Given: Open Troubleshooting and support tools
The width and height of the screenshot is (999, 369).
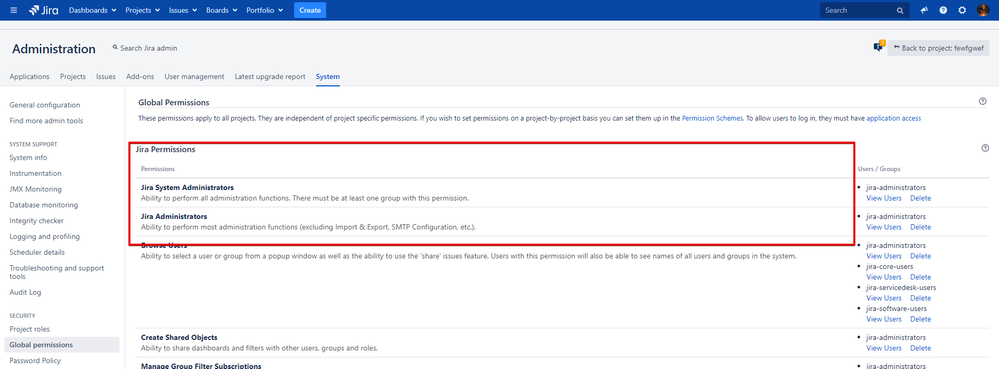Looking at the screenshot, I should tap(57, 272).
